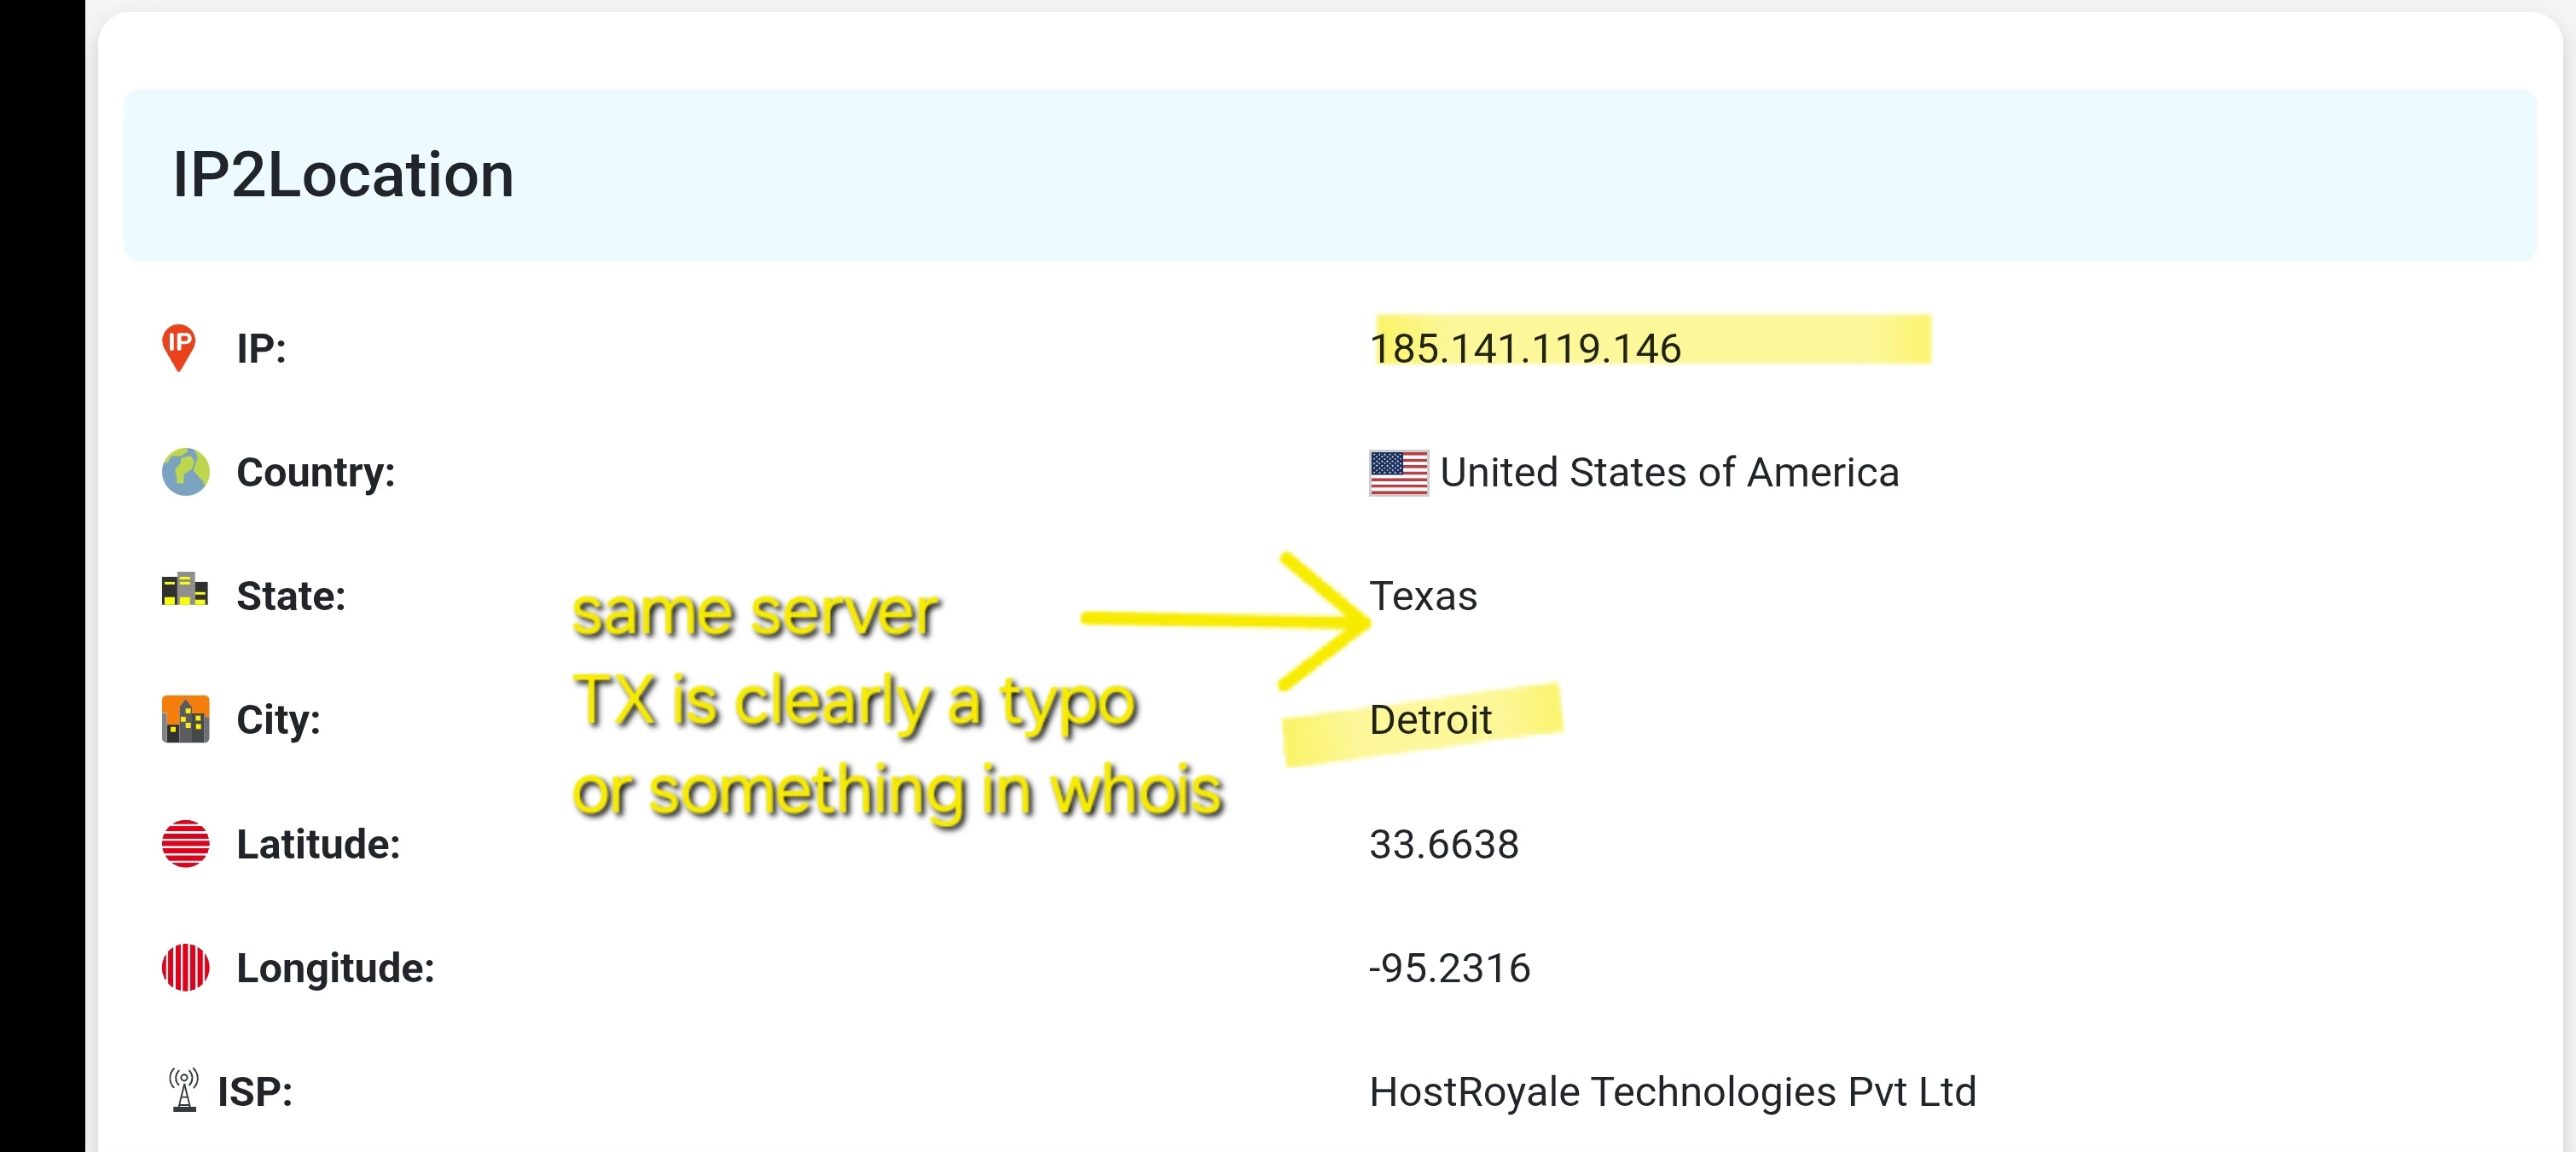Screen dimensions: 2576x1152
Task: Click the ISP: field label
Action: point(255,1092)
